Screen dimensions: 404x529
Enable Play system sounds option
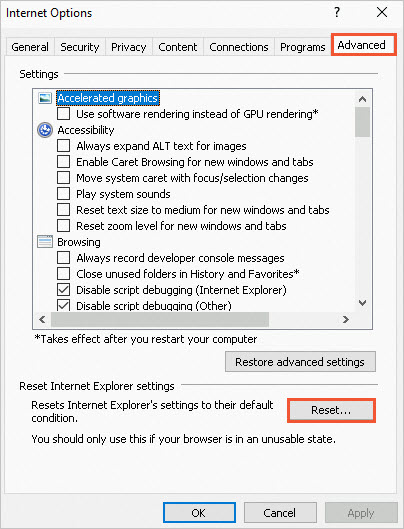pos(63,194)
